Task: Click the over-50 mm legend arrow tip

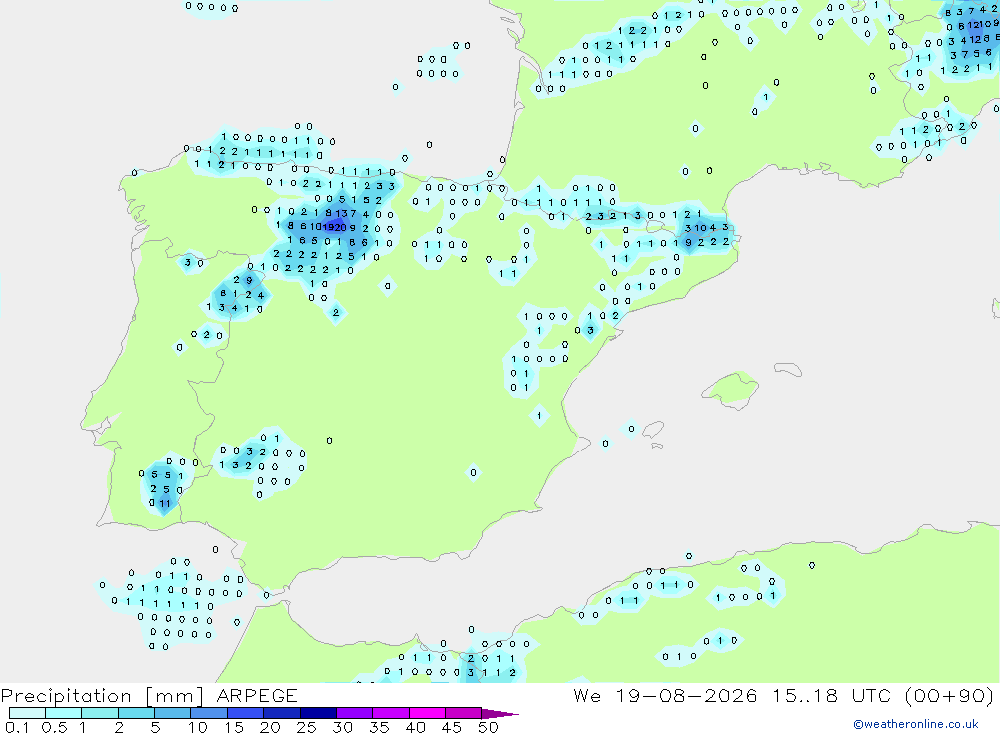Action: 500,713
